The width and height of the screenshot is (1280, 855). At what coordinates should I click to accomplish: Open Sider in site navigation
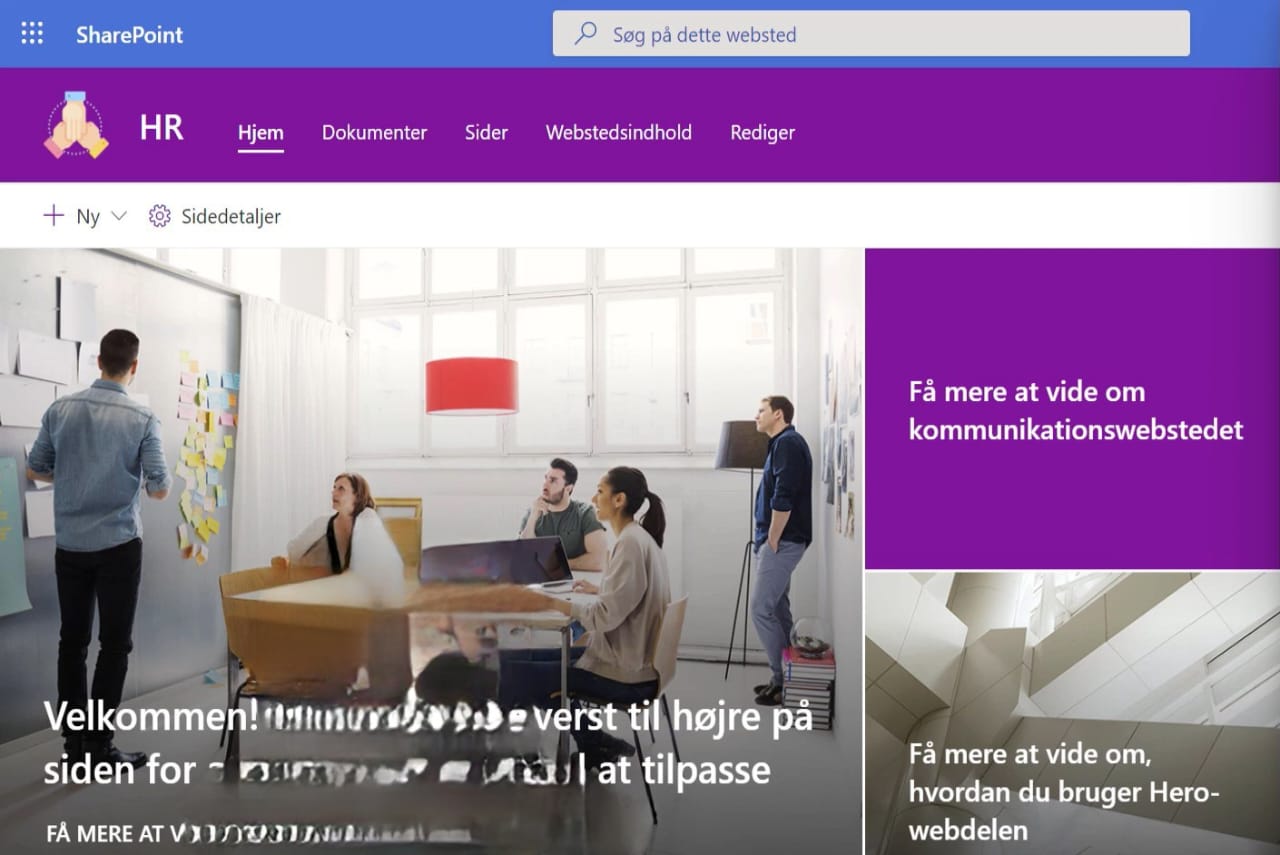[486, 132]
